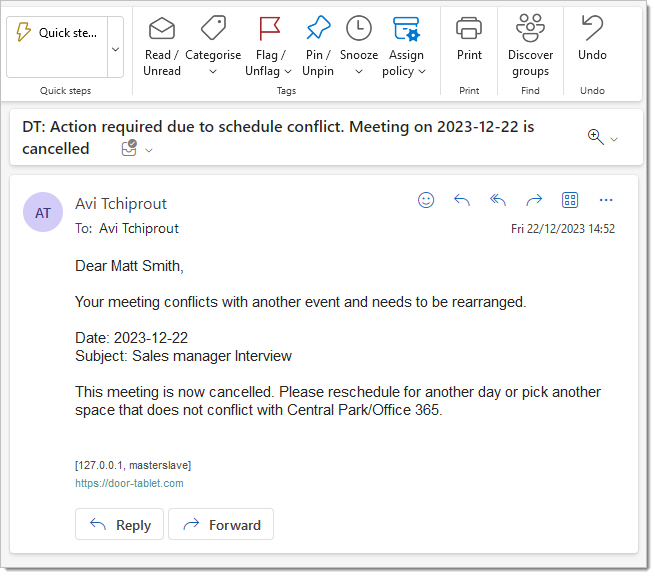This screenshot has height=576, width=655.
Task: Open the zoom magnifier dropdown
Action: (614, 139)
